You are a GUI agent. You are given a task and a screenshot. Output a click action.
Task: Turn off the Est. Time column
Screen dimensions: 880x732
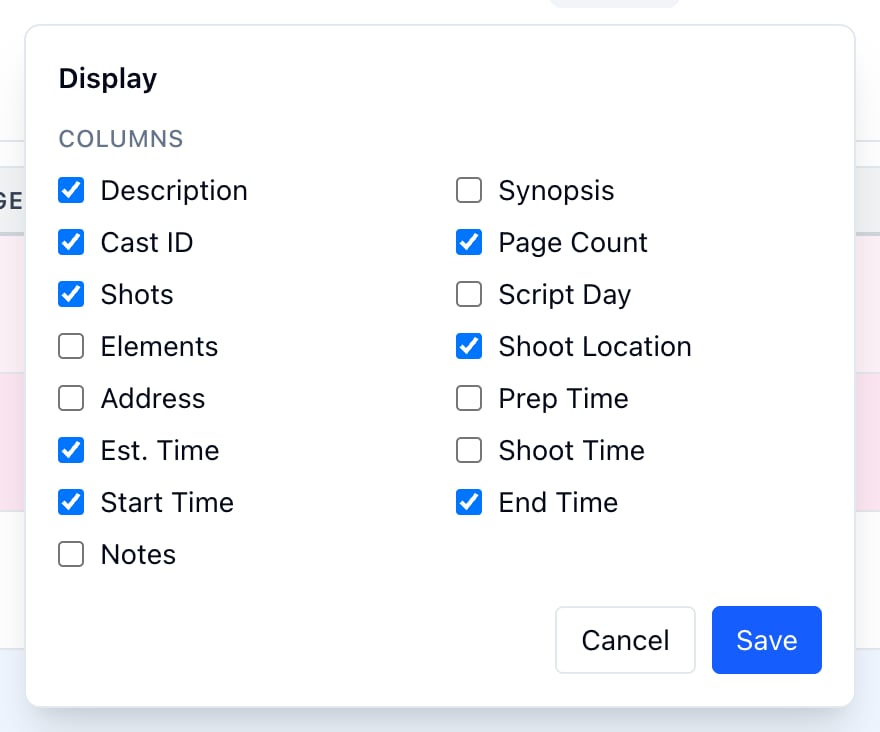[x=71, y=450]
